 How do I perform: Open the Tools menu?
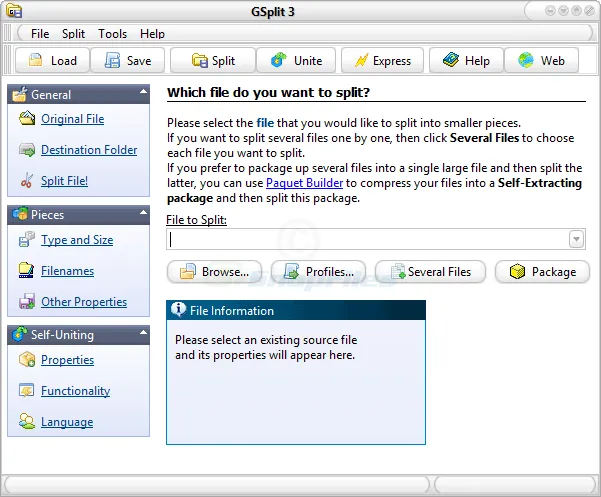(112, 34)
